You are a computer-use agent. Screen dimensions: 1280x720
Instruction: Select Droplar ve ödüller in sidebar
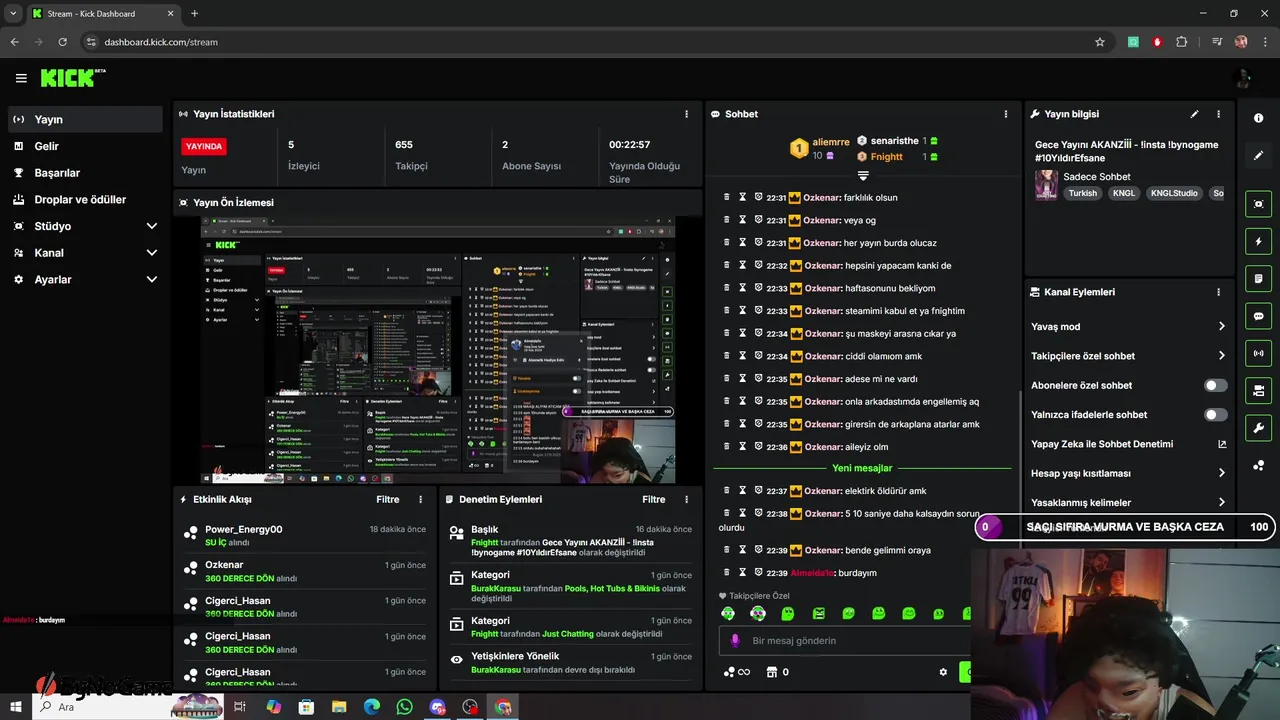click(84, 199)
